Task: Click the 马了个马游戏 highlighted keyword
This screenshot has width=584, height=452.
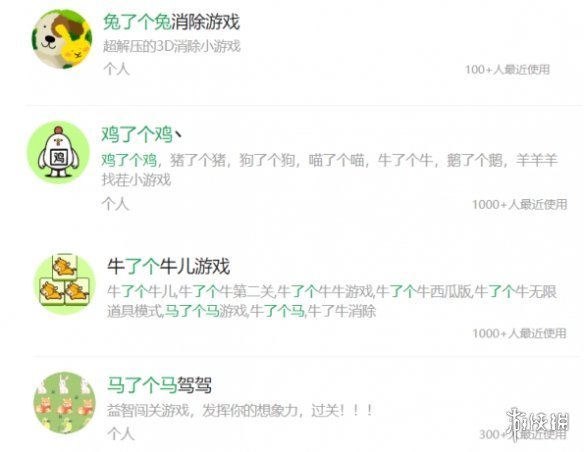Action: point(206,311)
